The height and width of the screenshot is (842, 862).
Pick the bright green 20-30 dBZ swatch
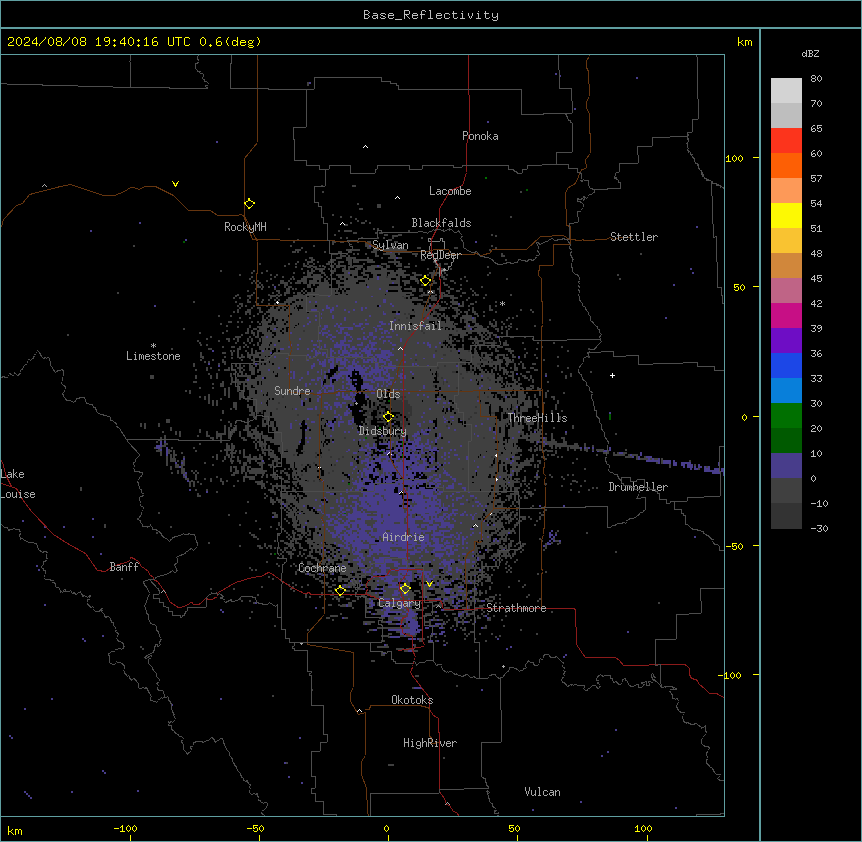pos(786,416)
